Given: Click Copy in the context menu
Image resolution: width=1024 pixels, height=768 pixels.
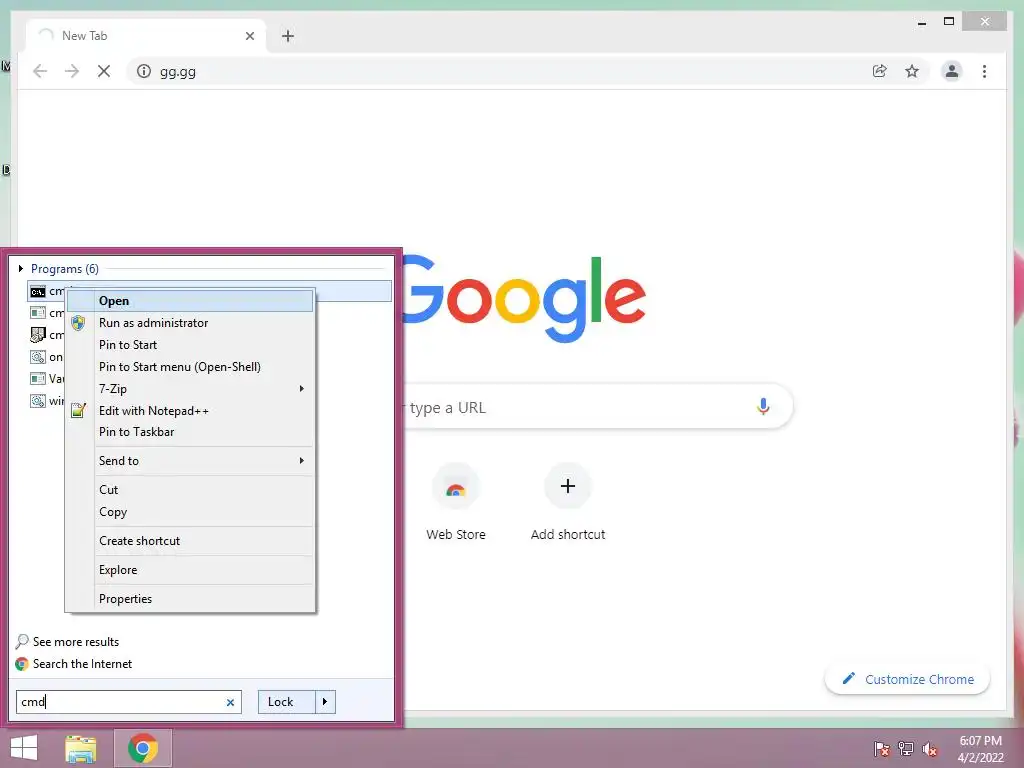Looking at the screenshot, I should pyautogui.click(x=190, y=512).
